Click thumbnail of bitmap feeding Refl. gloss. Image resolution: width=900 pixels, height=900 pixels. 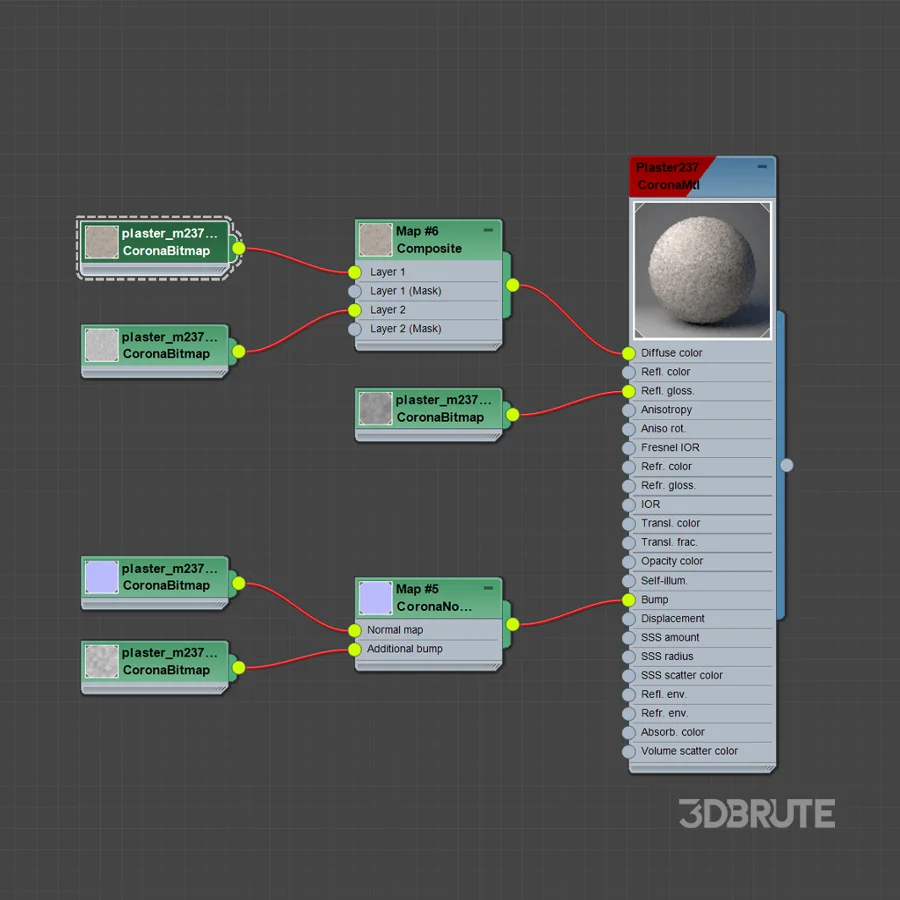[x=375, y=408]
